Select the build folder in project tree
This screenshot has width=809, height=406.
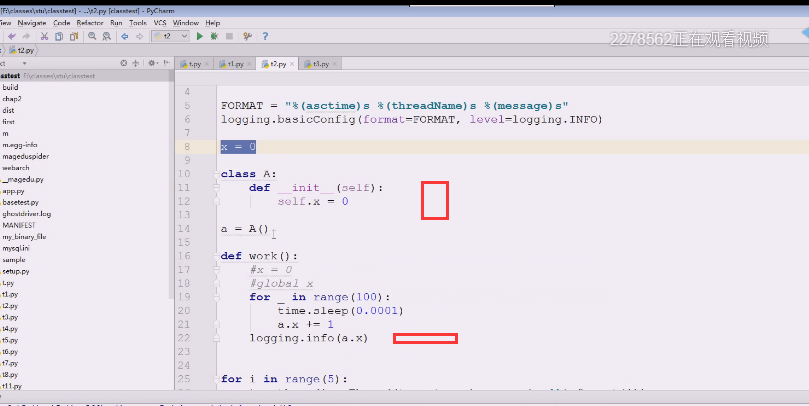(x=10, y=88)
